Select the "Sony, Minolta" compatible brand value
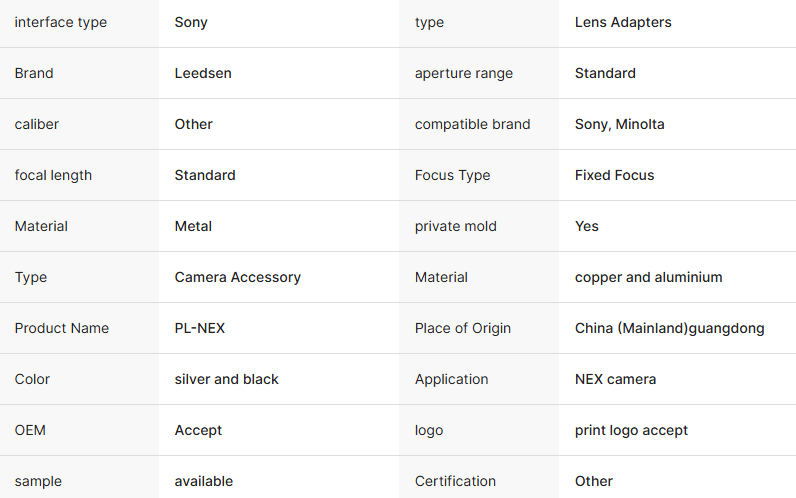The height and width of the screenshot is (498, 796). pyautogui.click(x=619, y=124)
